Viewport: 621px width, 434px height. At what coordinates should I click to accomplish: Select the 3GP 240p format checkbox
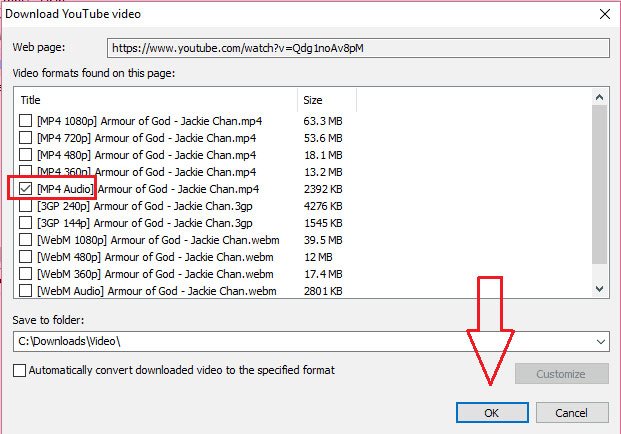click(25, 206)
